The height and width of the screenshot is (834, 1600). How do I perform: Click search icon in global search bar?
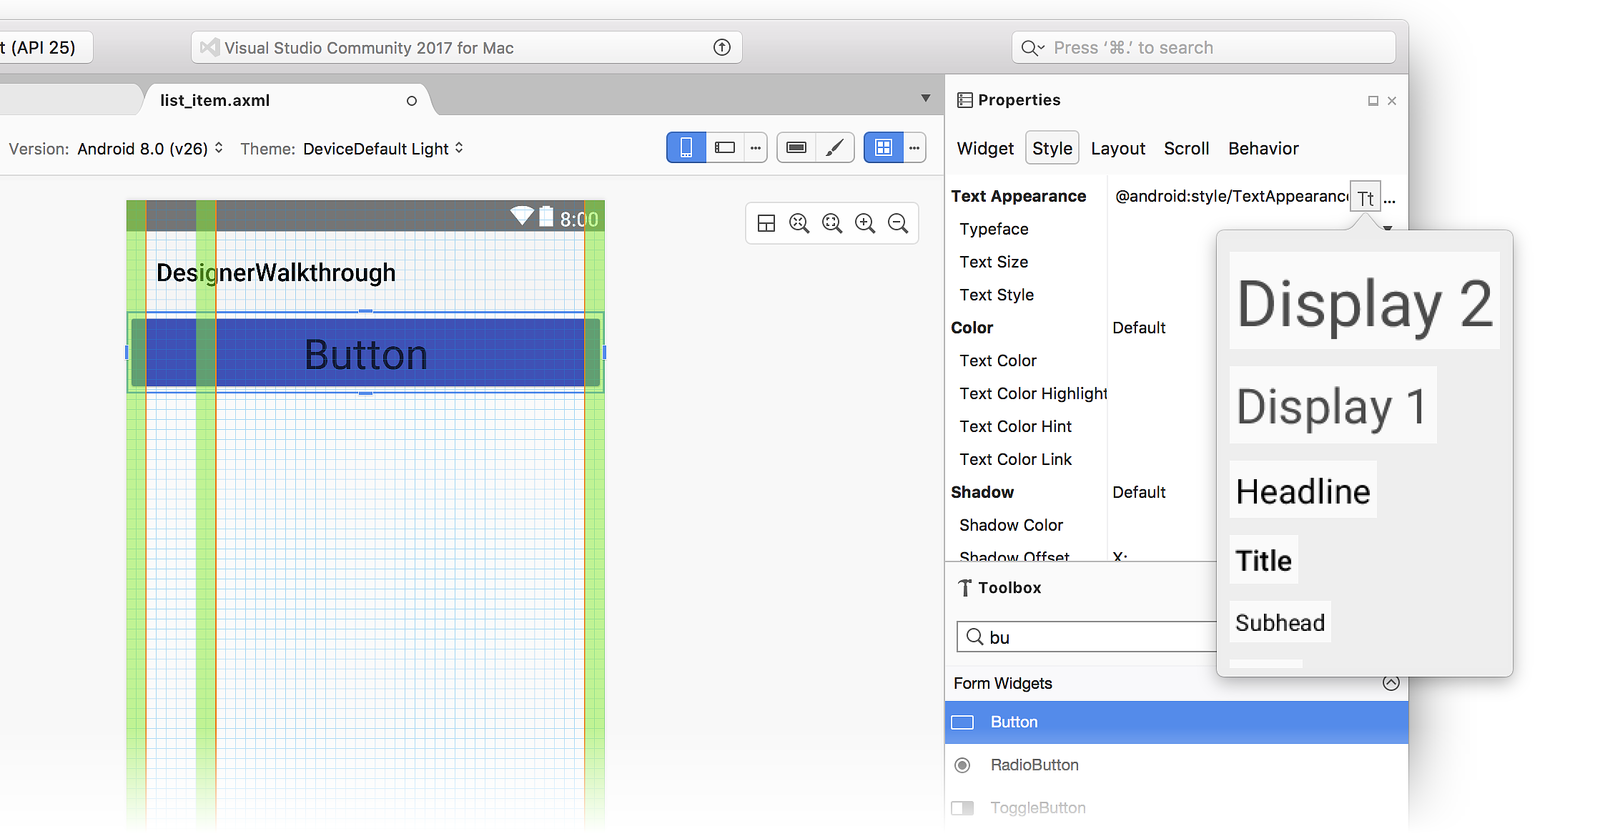click(x=1032, y=48)
